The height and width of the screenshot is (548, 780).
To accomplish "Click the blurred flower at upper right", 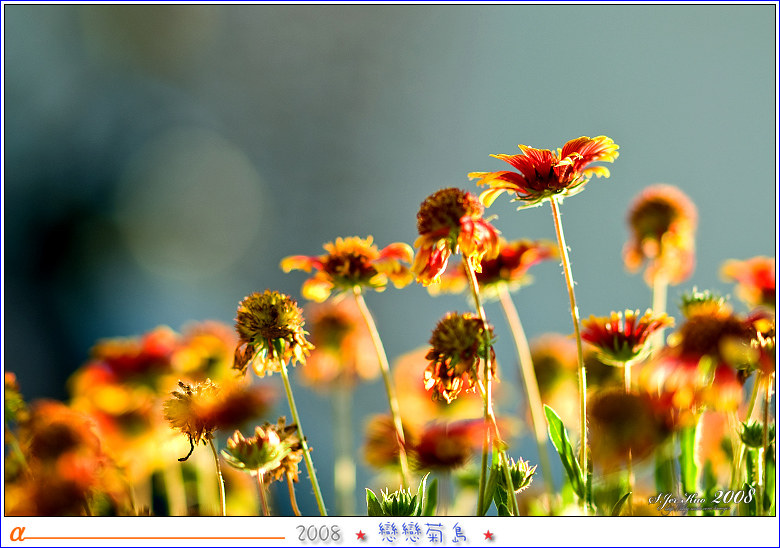I will 660,230.
